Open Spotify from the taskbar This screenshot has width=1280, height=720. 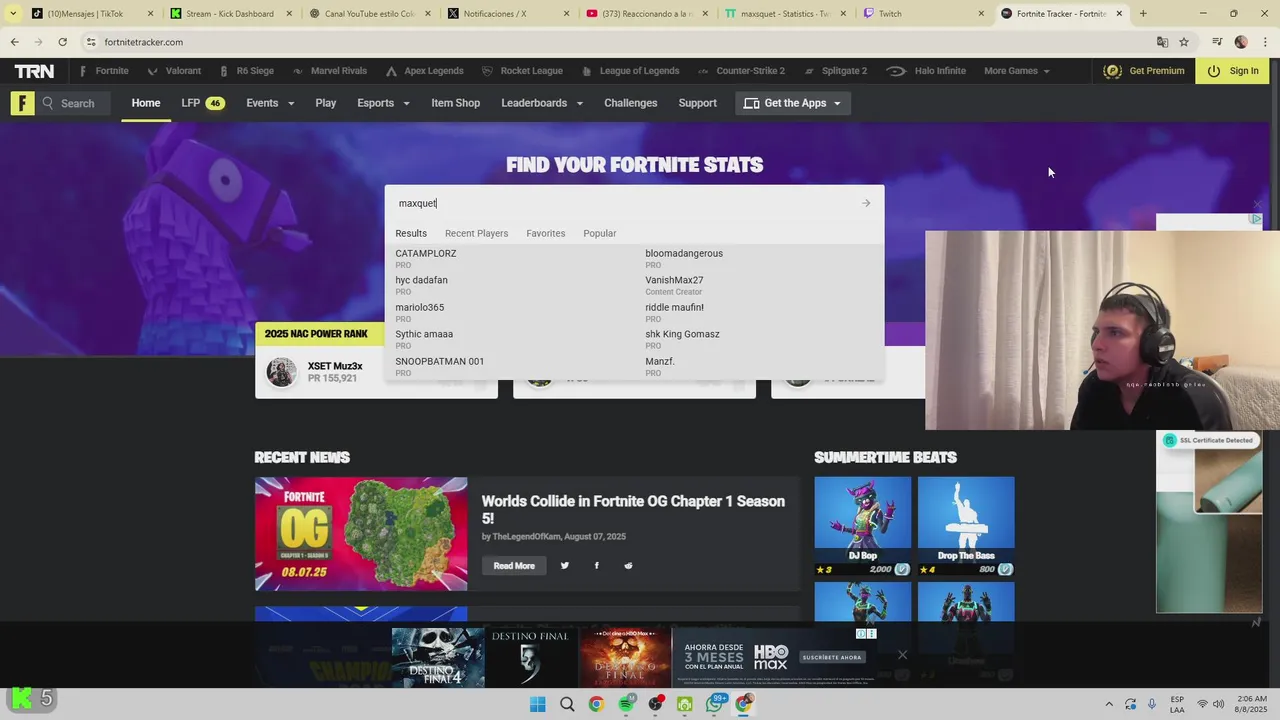point(626,704)
